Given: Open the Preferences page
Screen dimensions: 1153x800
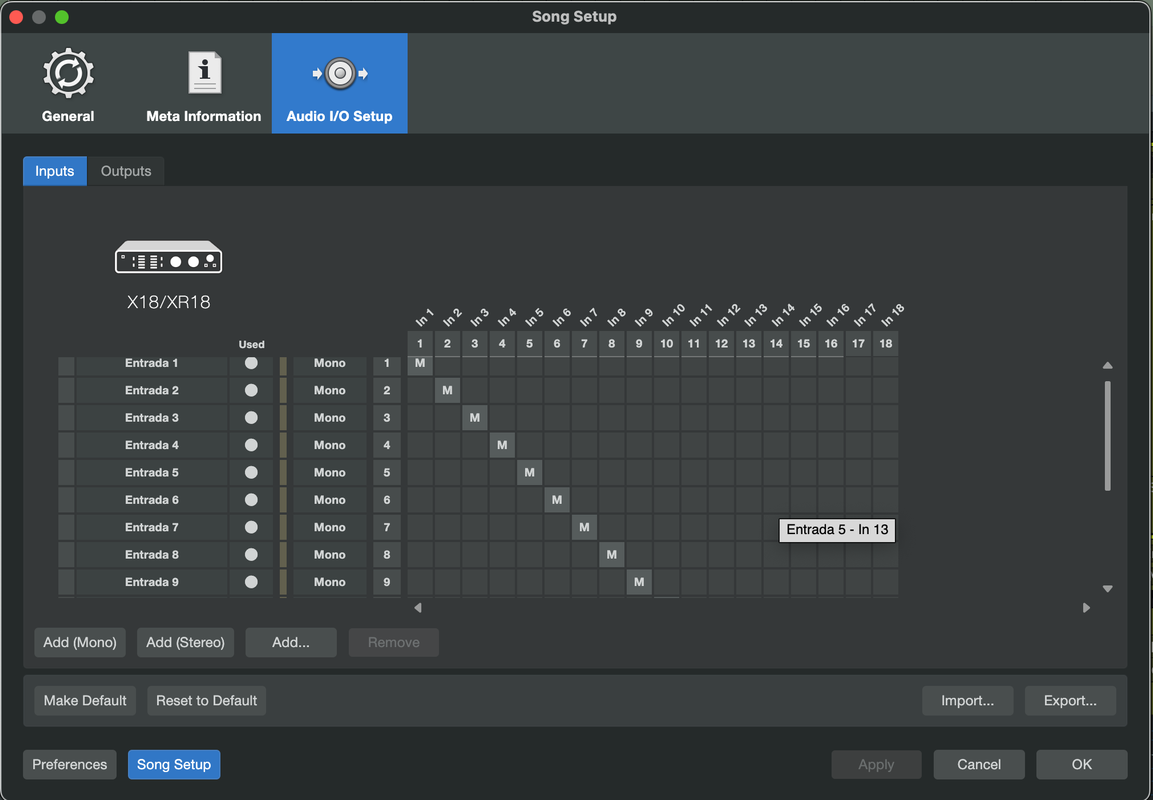Looking at the screenshot, I should coord(70,765).
